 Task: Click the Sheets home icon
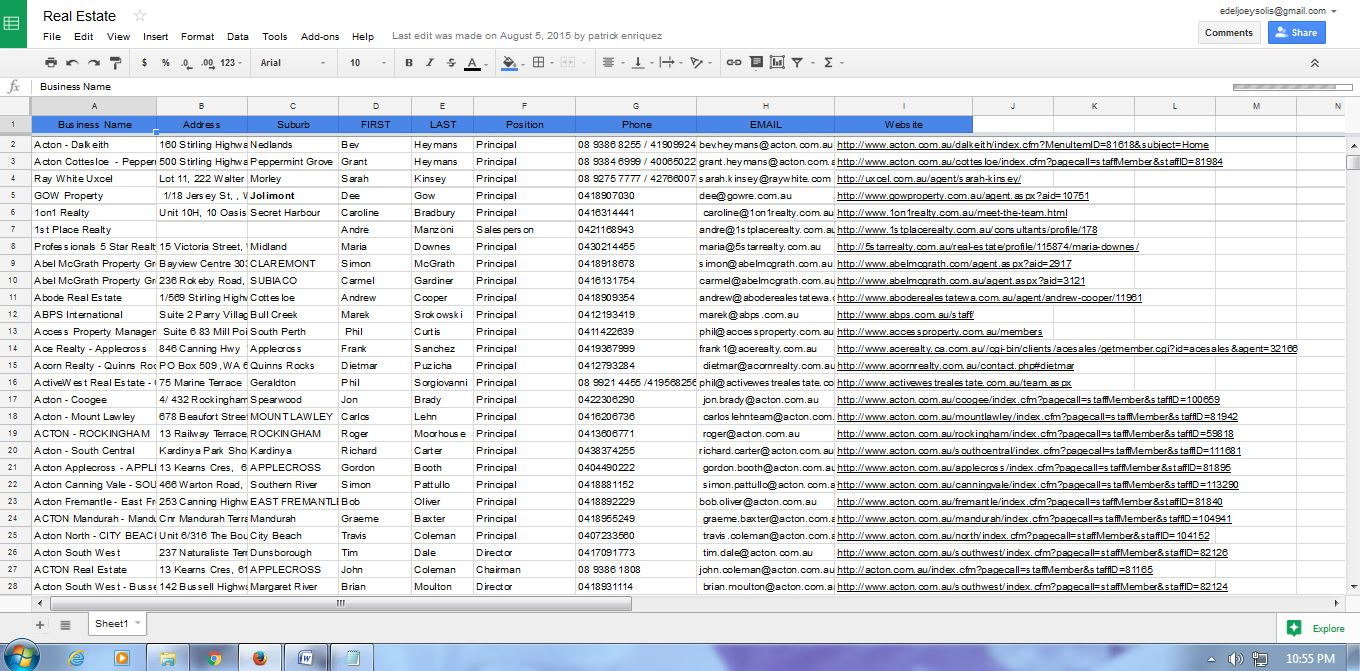[13, 23]
